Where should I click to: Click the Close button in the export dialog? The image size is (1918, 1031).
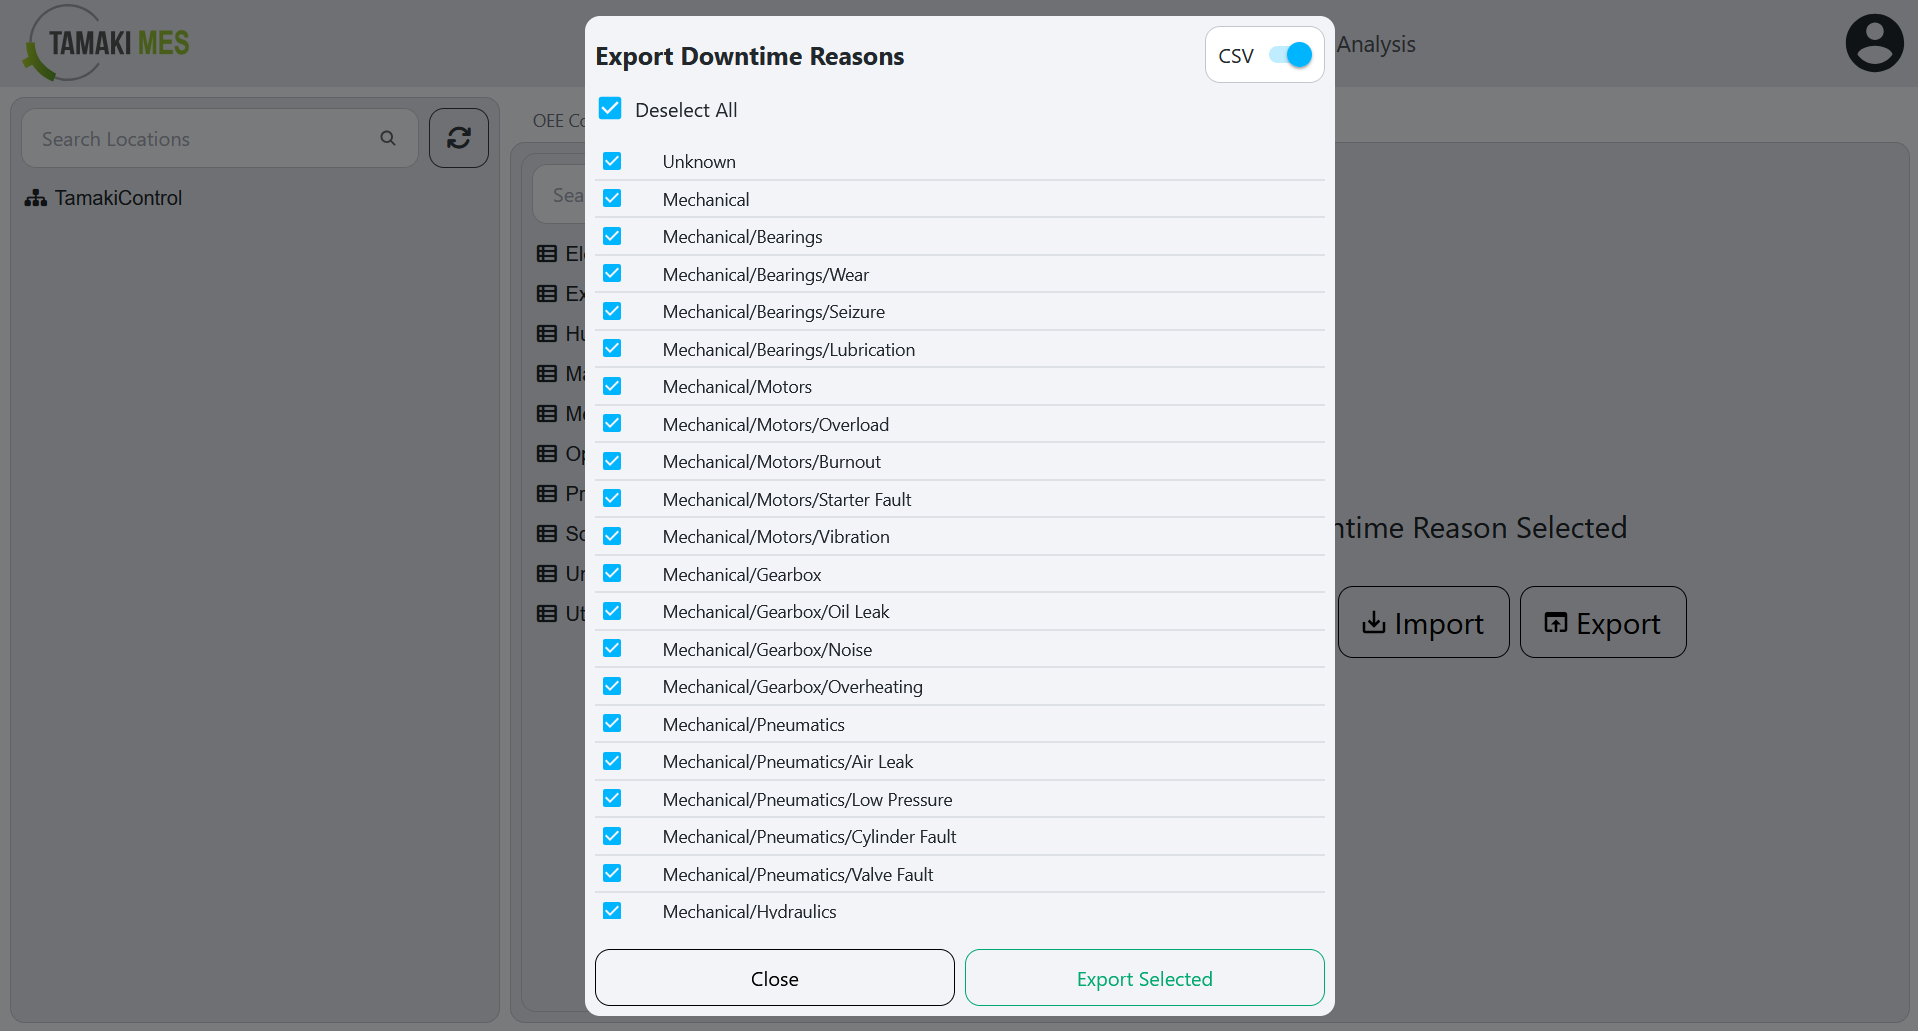pyautogui.click(x=773, y=978)
